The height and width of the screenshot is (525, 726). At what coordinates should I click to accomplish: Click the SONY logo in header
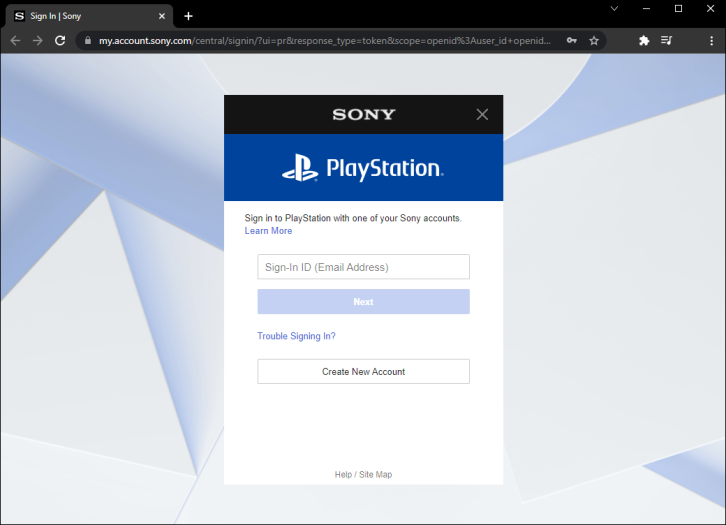tap(364, 114)
